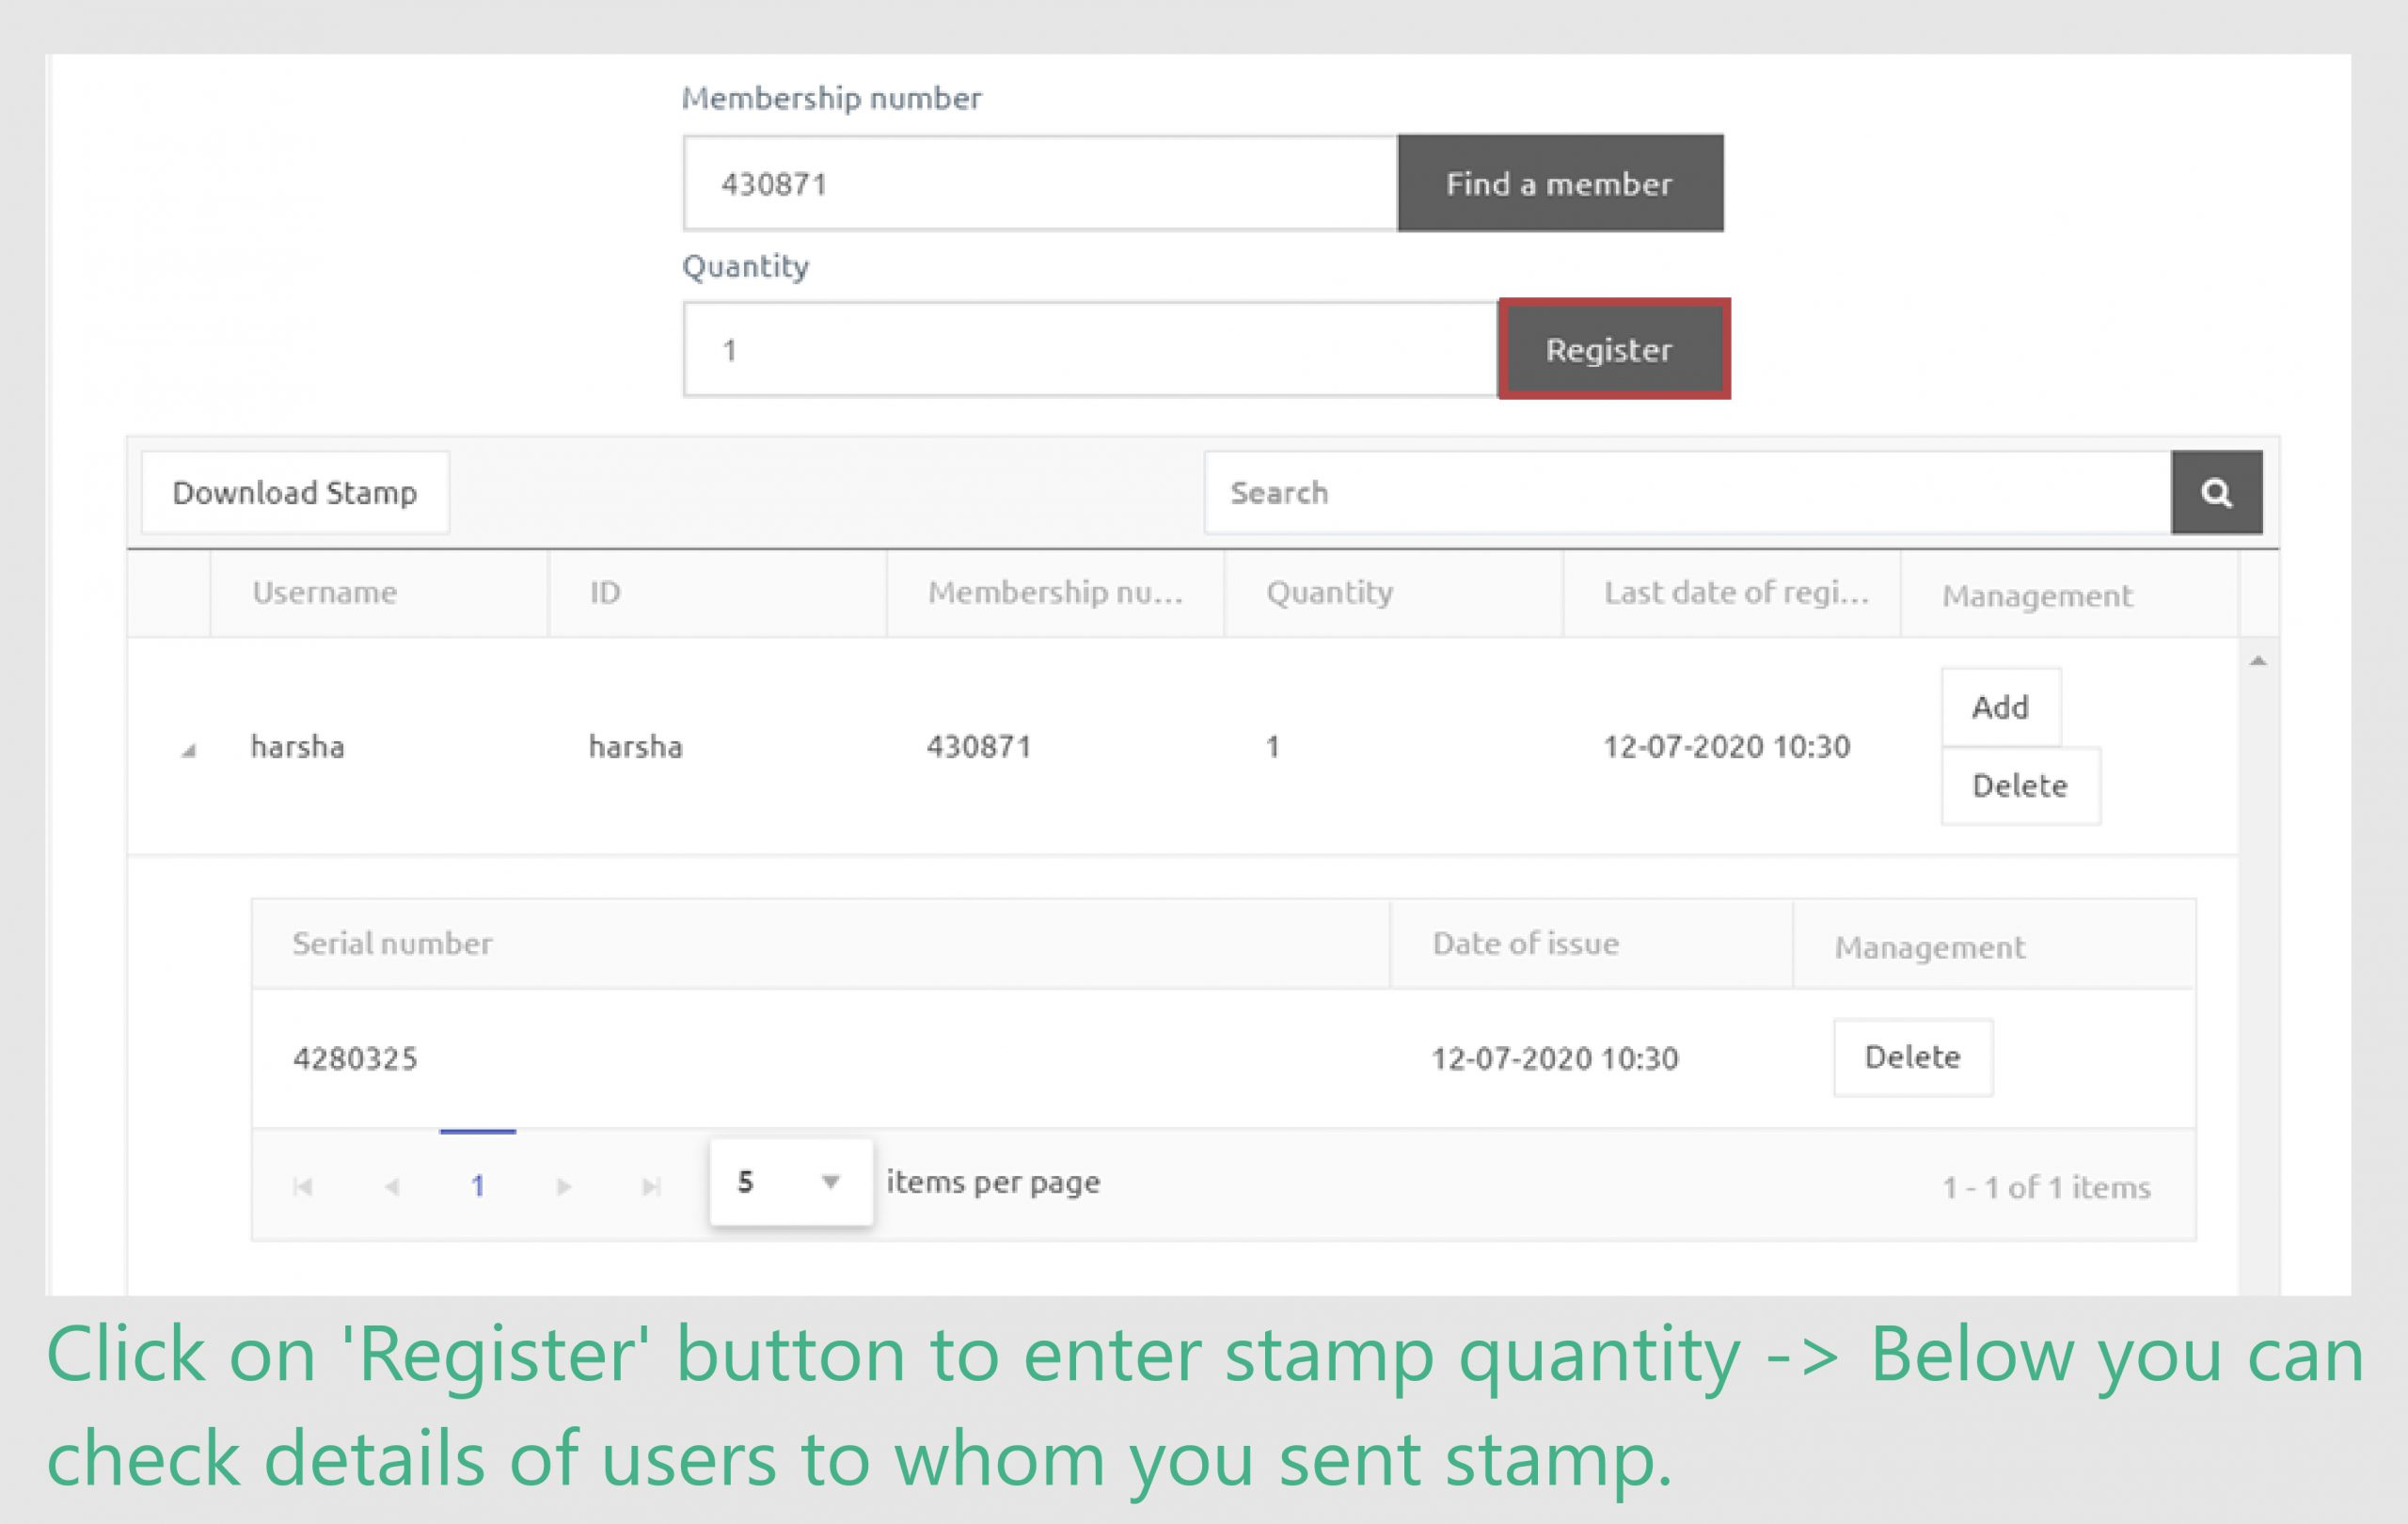The image size is (2408, 1524).
Task: Go to previous page arrow icon
Action: pos(392,1186)
